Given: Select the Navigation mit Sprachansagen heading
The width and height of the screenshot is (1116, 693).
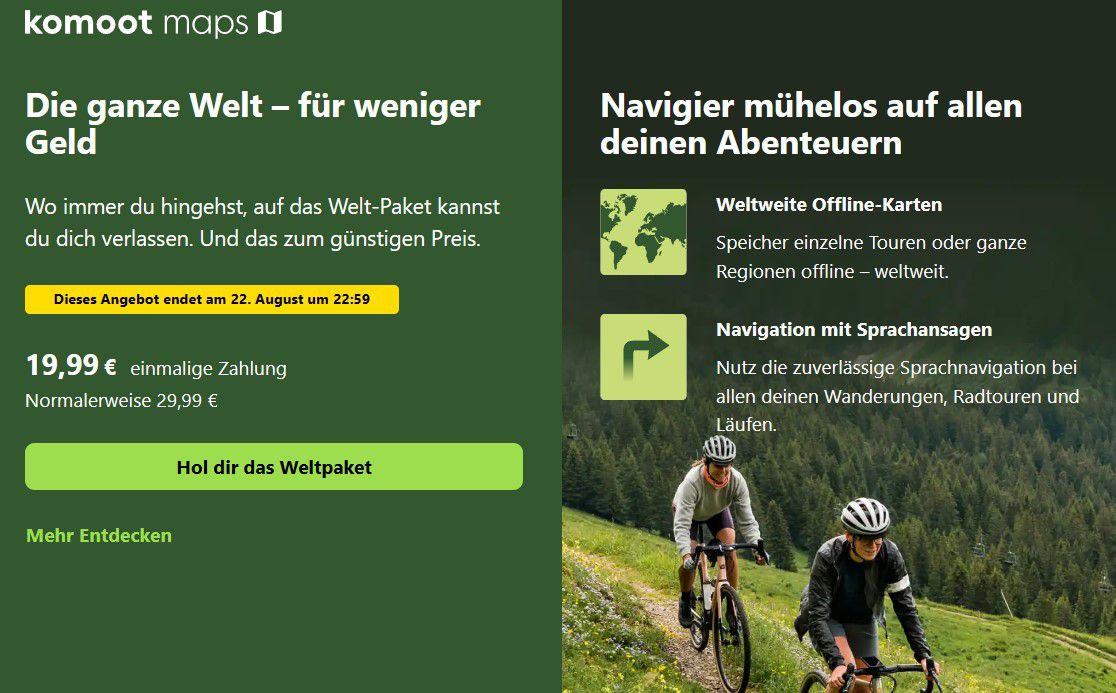Looking at the screenshot, I should click(x=854, y=330).
